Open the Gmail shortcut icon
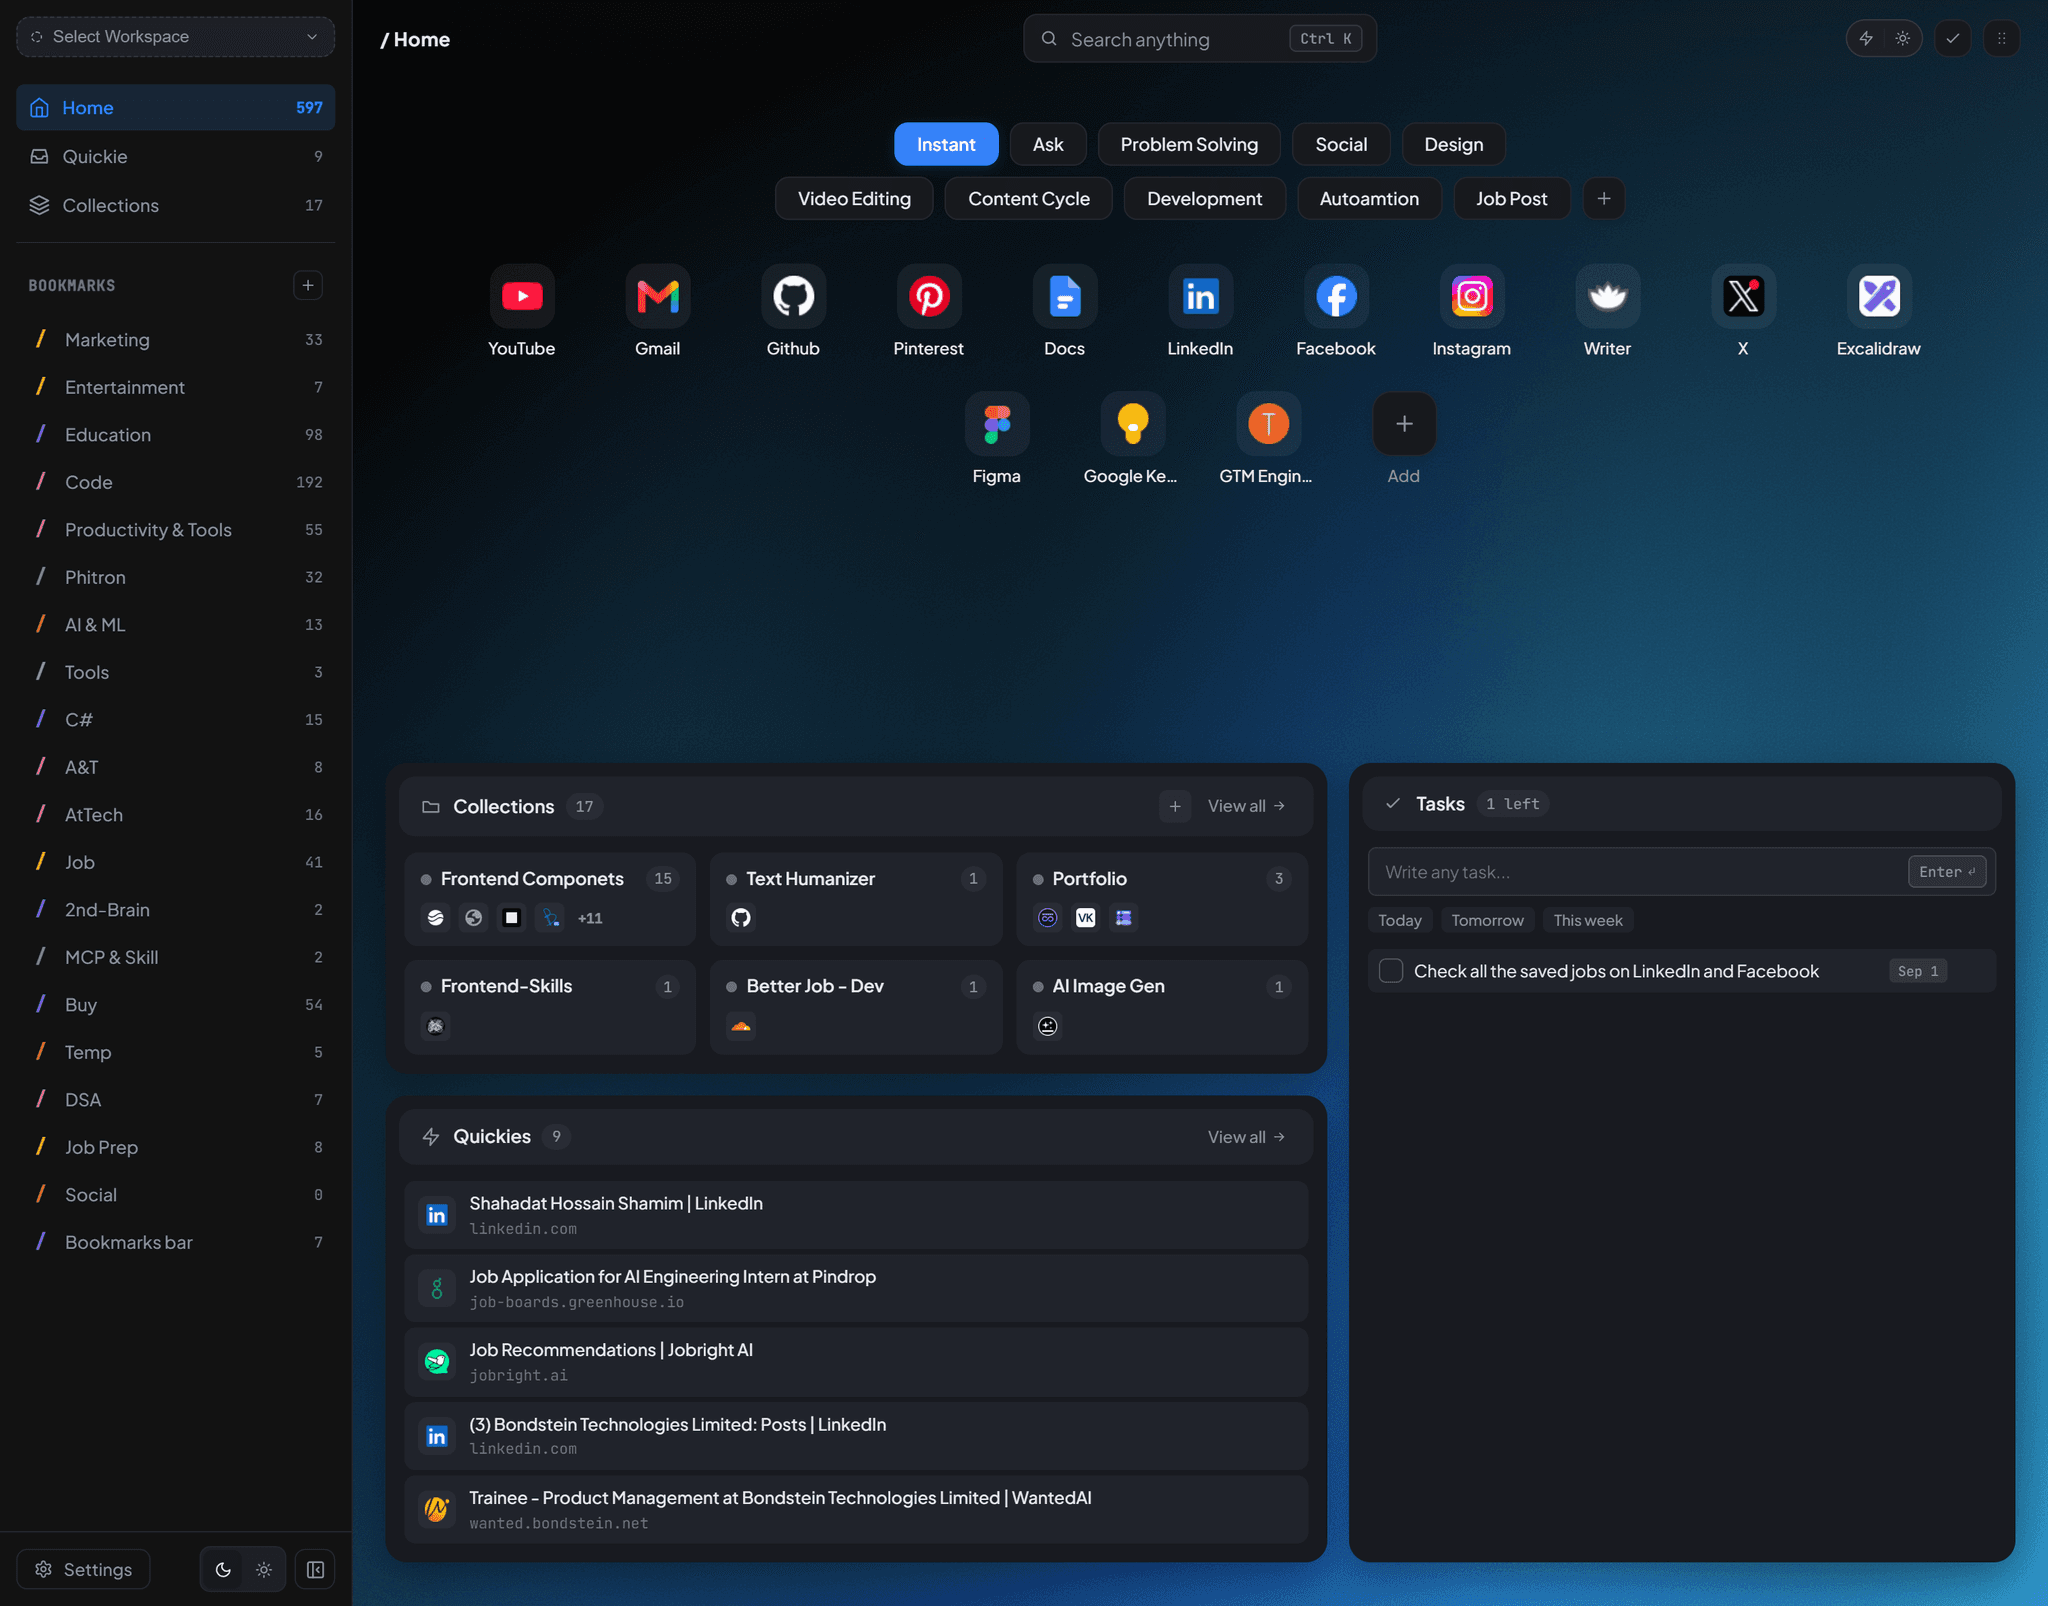The image size is (2048, 1606). click(x=658, y=296)
